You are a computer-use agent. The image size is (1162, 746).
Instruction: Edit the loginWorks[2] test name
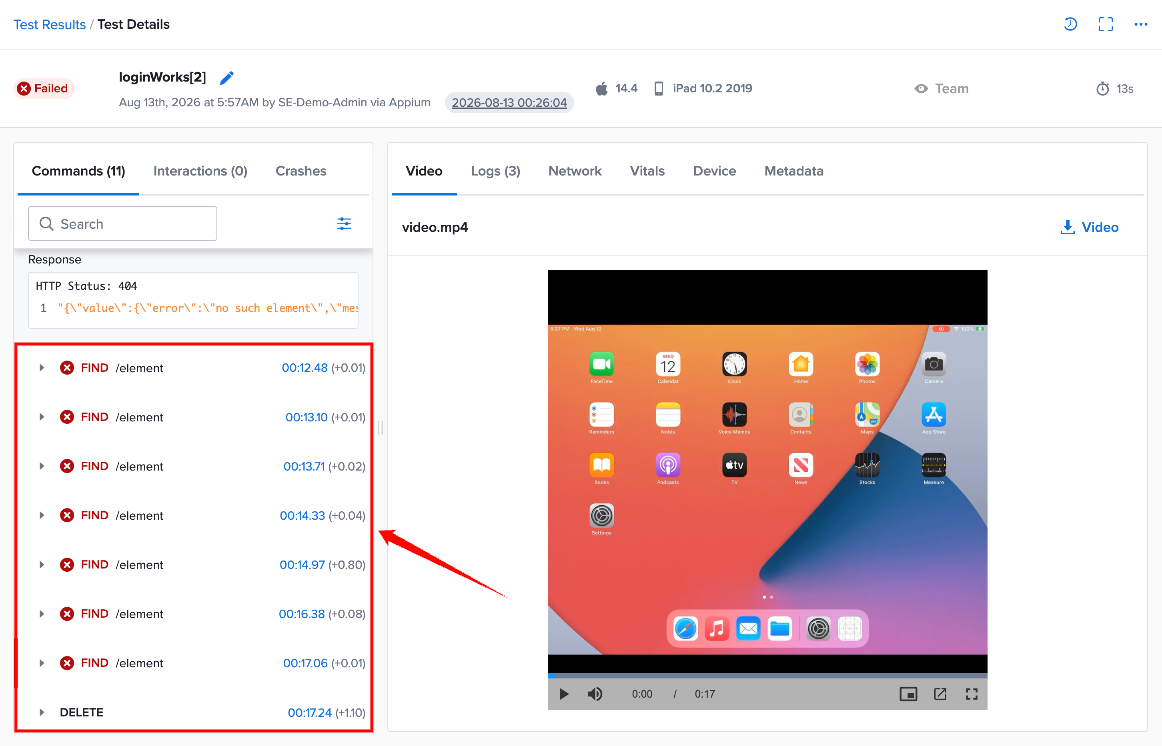[227, 78]
